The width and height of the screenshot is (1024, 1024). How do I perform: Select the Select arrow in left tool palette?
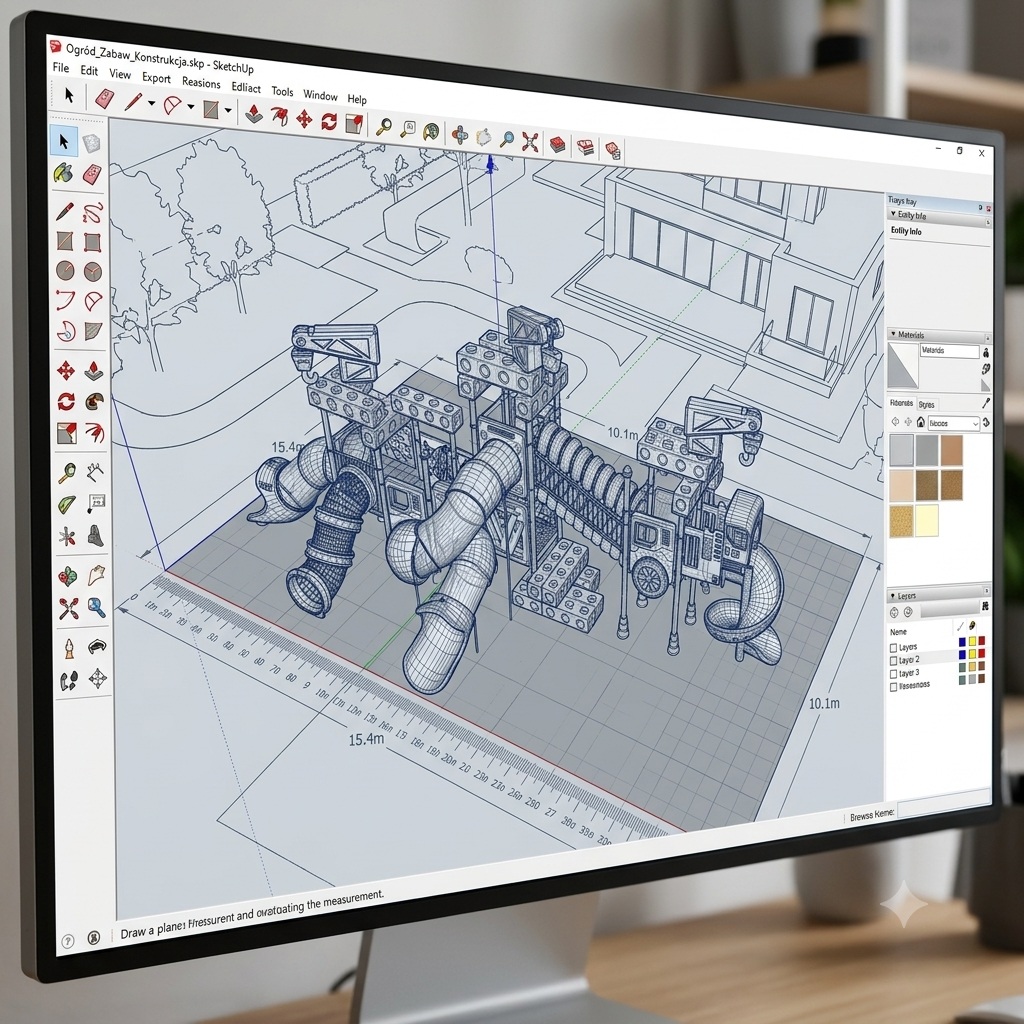[x=64, y=140]
